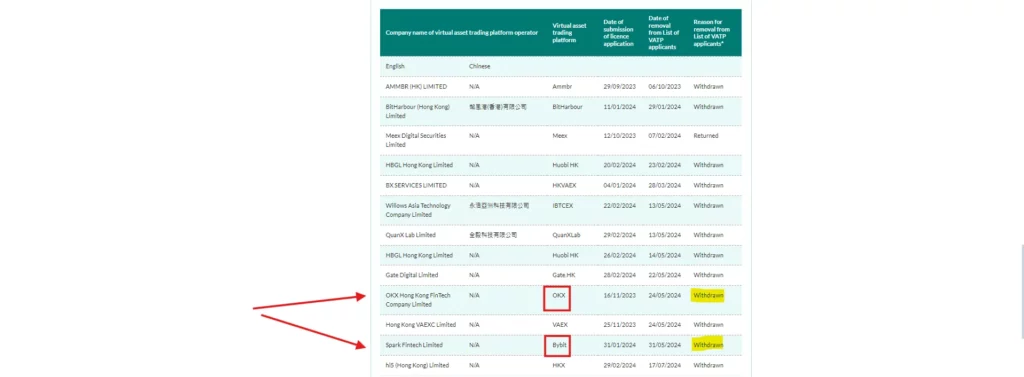Click 'N/A' Chinese name in Meex row

474,135
